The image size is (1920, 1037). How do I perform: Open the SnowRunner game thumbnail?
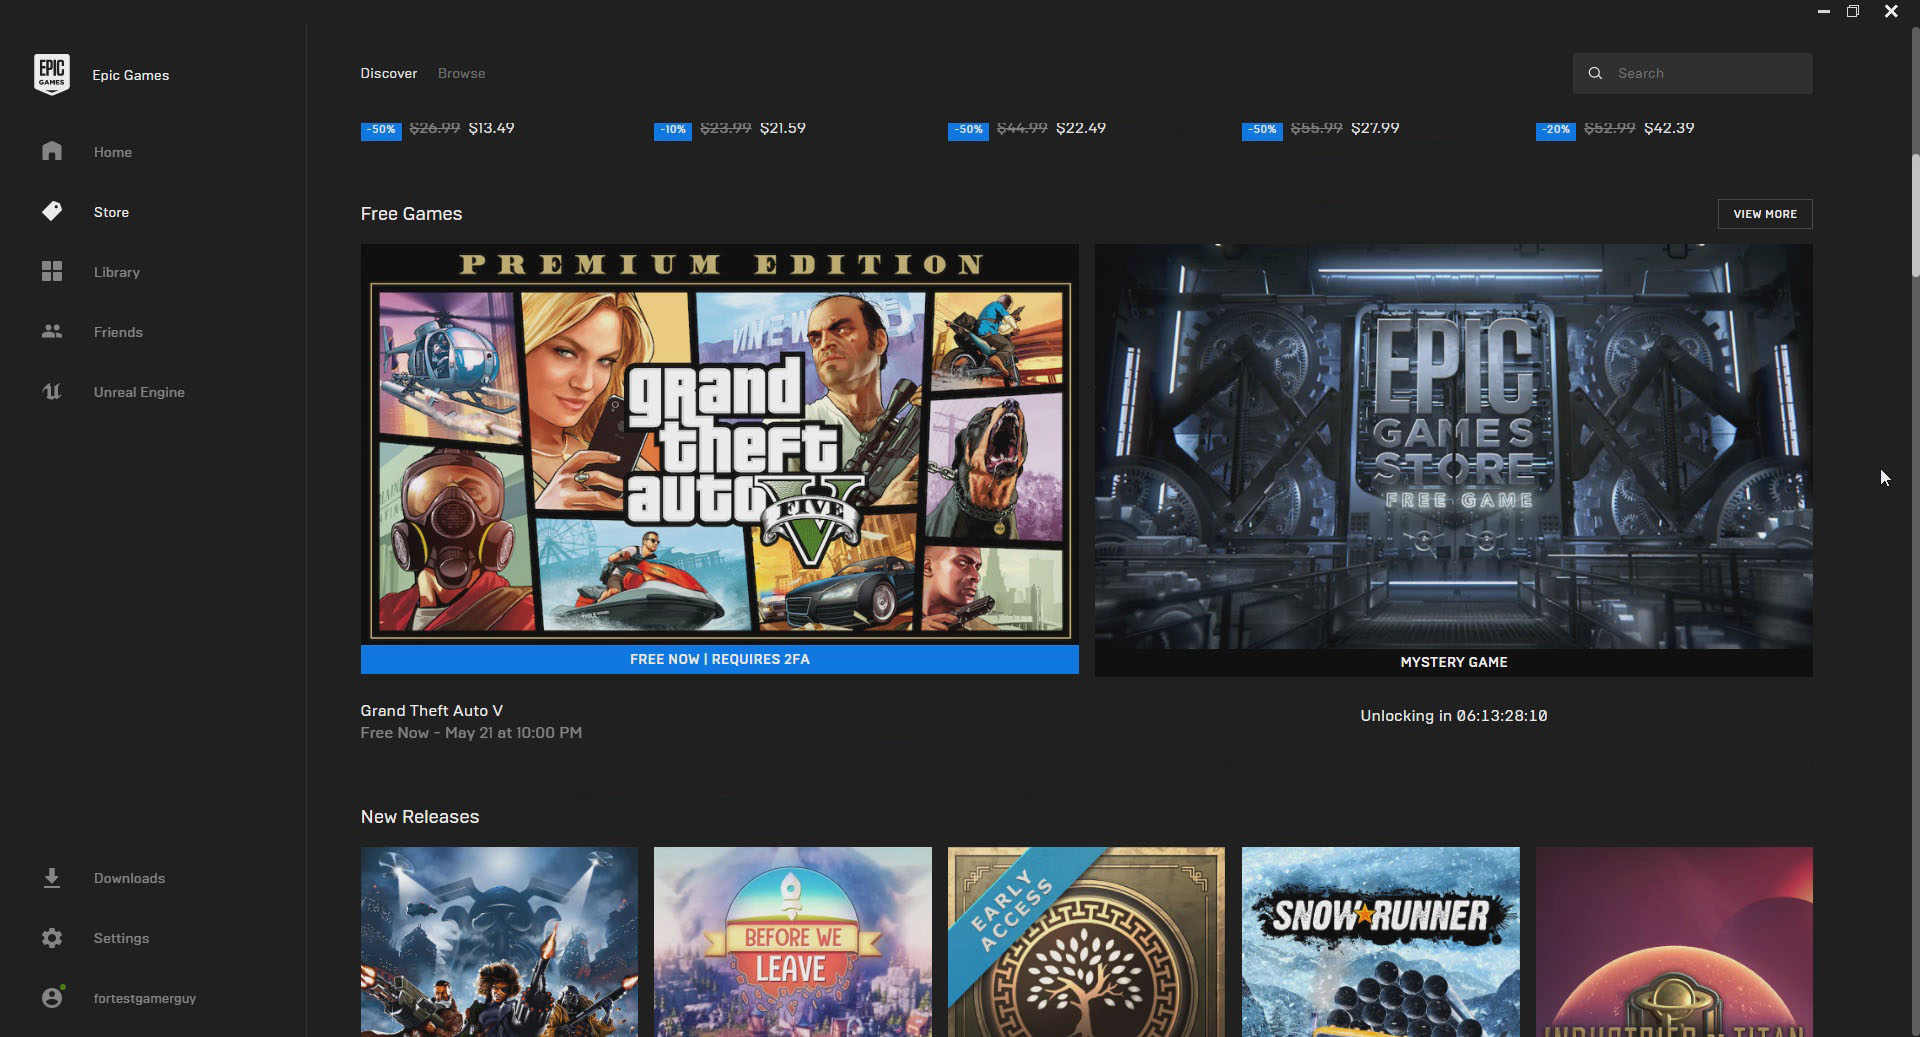coord(1380,942)
